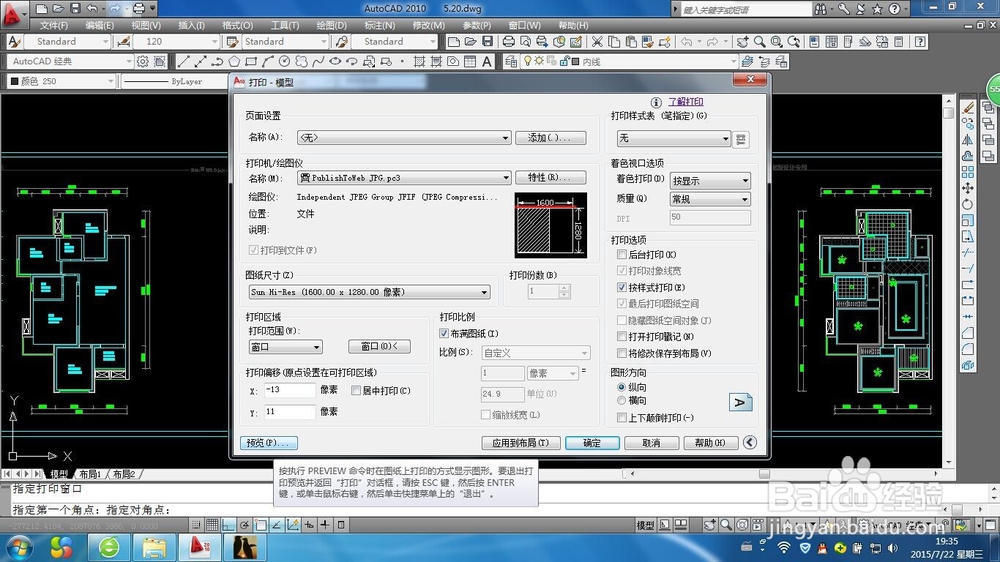This screenshot has width=1000, height=562.
Task: Click the 预览(P) button
Action: pyautogui.click(x=268, y=443)
